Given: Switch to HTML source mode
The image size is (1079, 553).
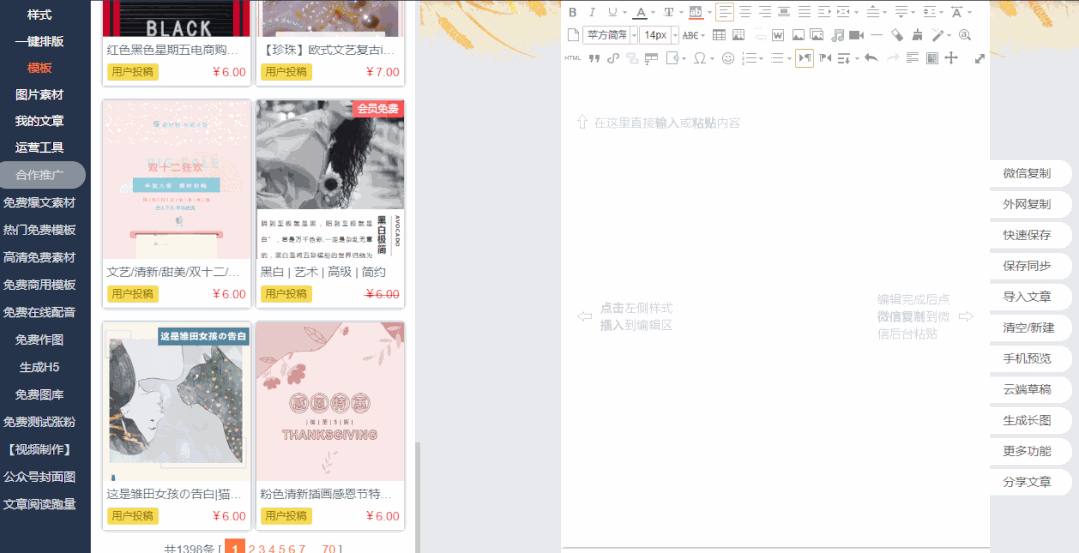Looking at the screenshot, I should tap(573, 58).
